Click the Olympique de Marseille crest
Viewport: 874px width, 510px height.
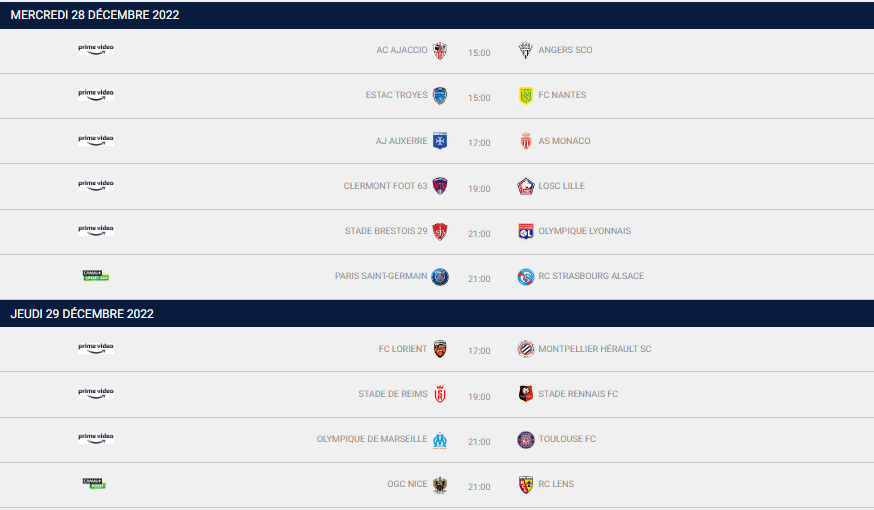tap(440, 440)
